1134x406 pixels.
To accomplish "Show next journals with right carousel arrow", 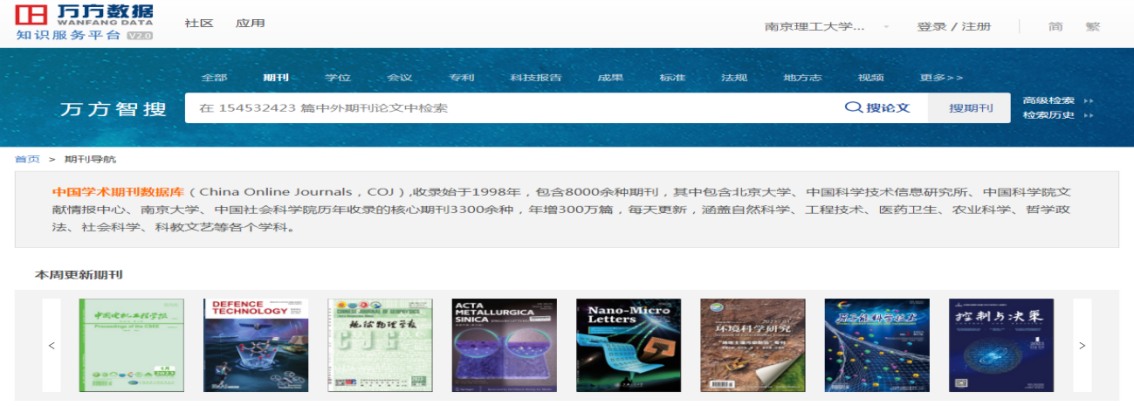I will pyautogui.click(x=1082, y=346).
